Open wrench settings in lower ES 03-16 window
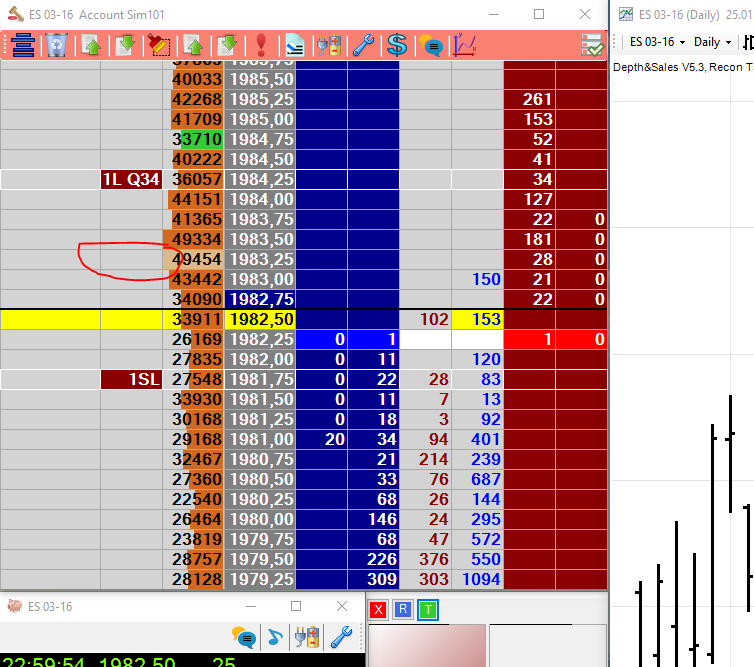 [341, 638]
